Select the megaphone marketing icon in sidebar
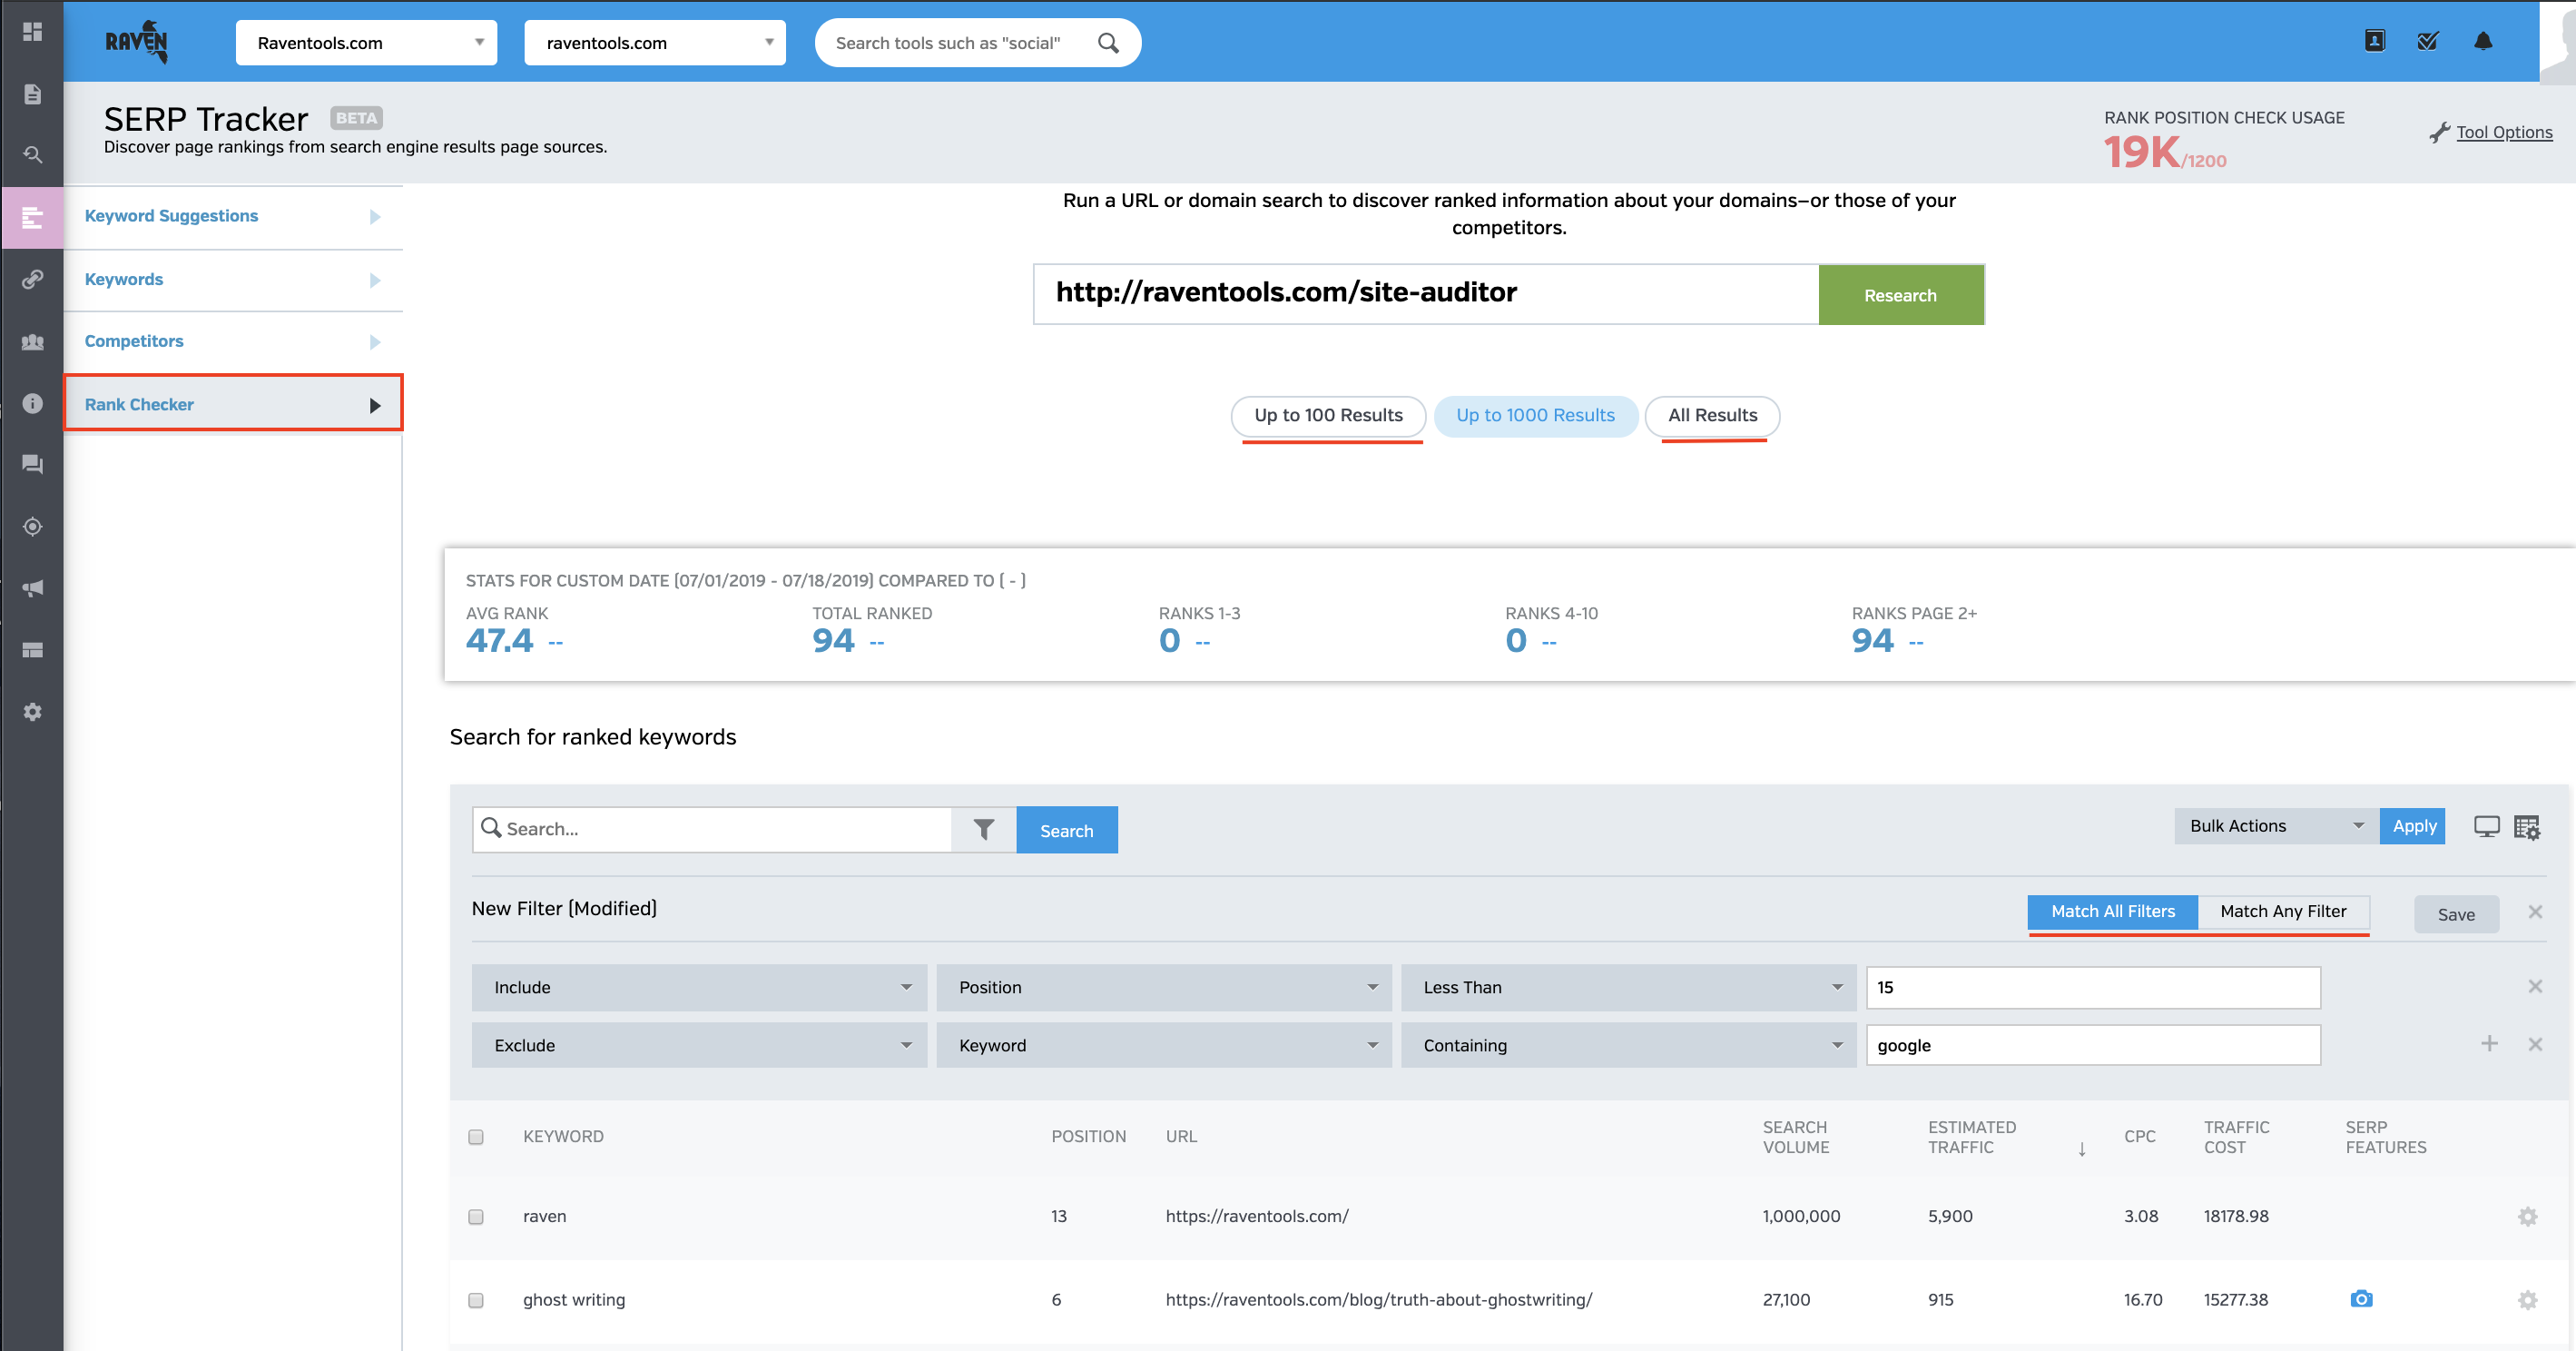 pyautogui.click(x=32, y=588)
